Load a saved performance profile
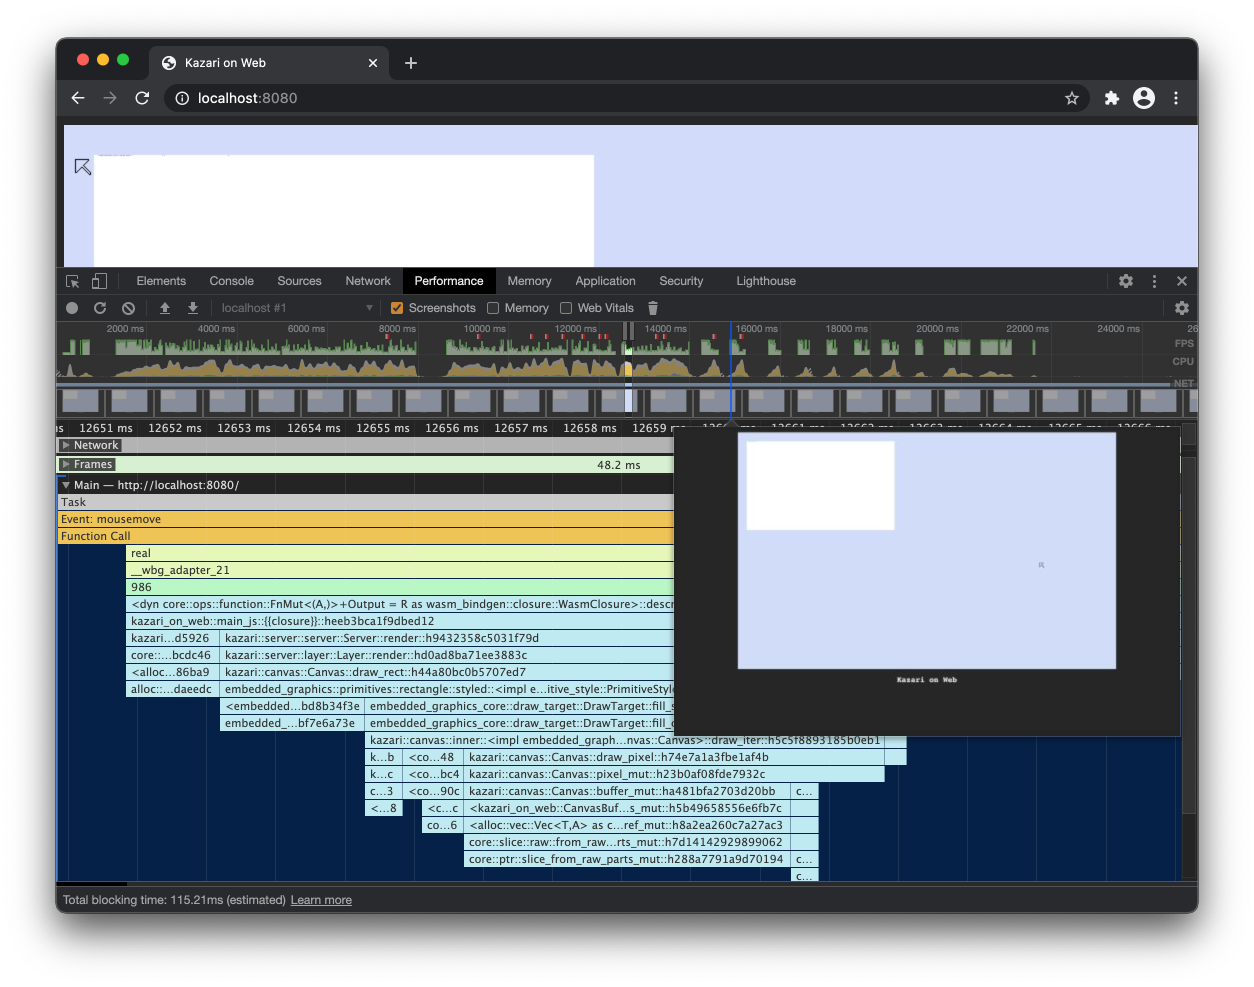Viewport: 1254px width, 987px height. click(165, 308)
